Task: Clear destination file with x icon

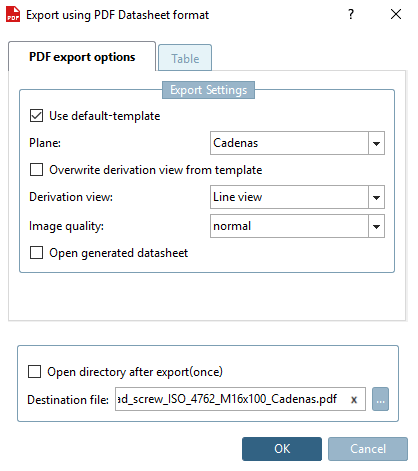Action: click(354, 399)
